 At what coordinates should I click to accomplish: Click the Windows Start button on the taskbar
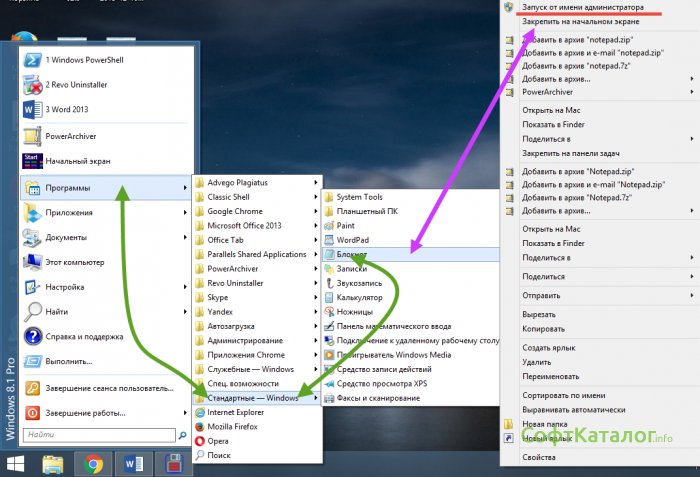tap(17, 464)
